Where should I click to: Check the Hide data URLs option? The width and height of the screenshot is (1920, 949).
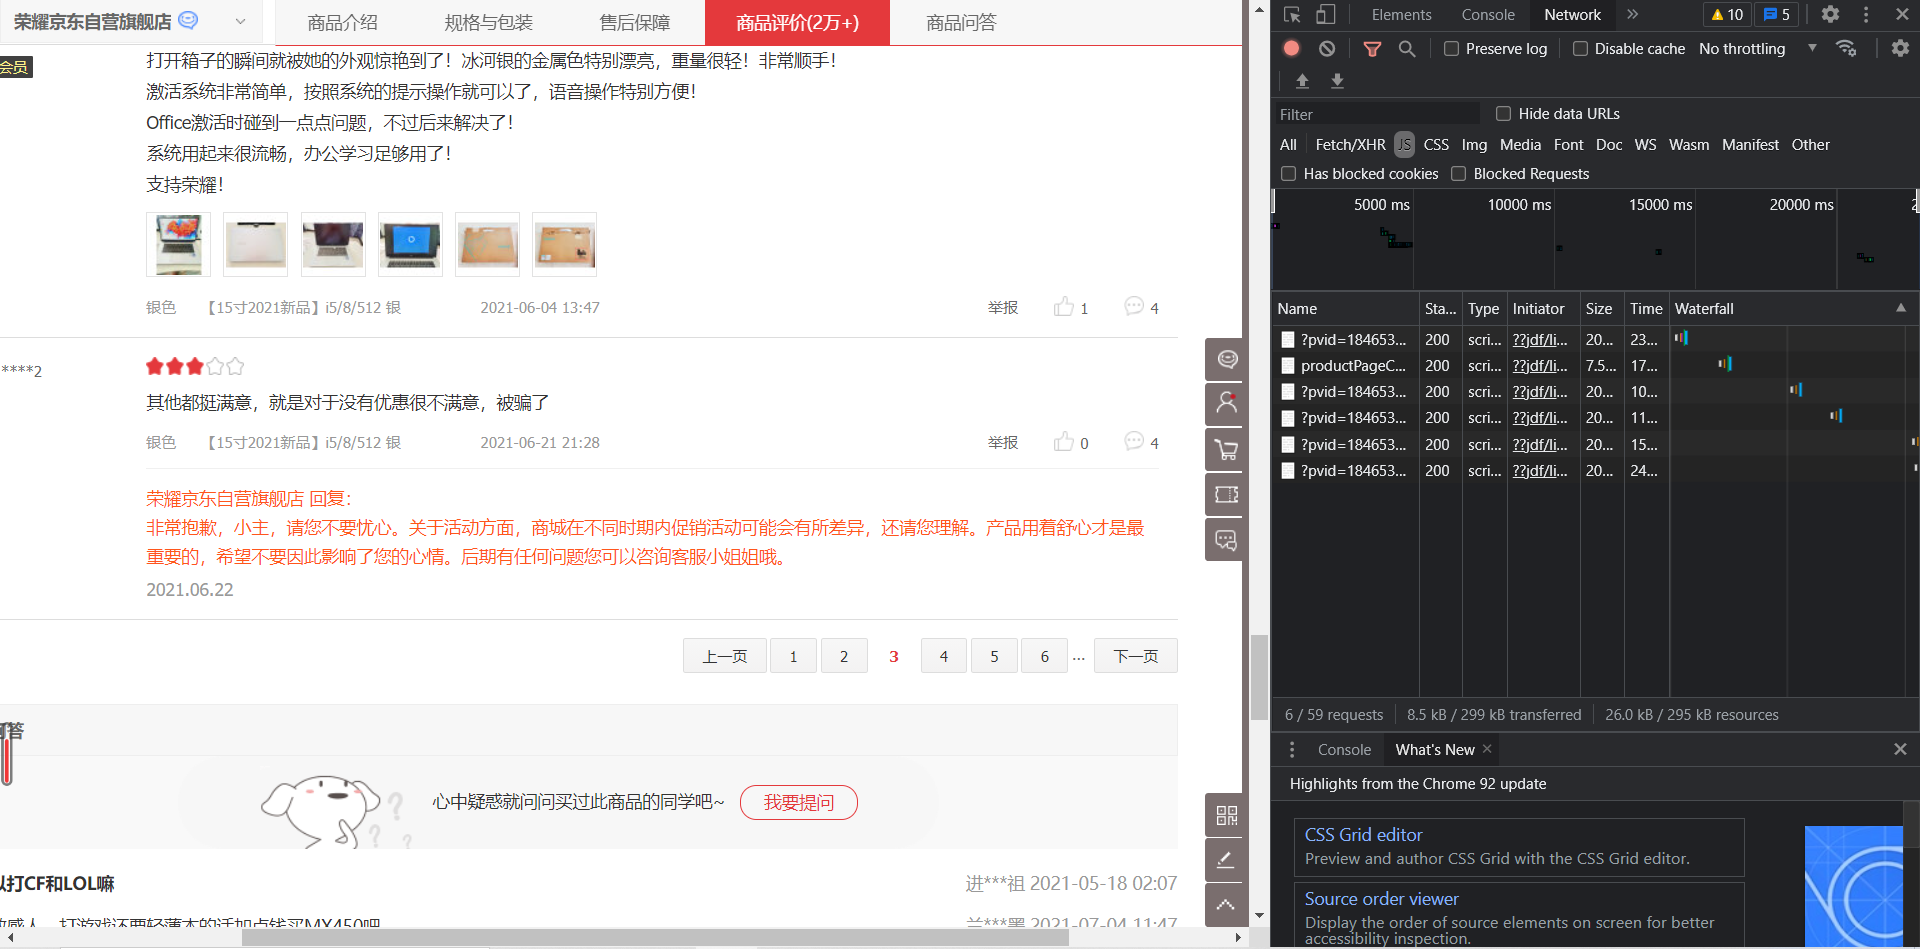coord(1503,113)
